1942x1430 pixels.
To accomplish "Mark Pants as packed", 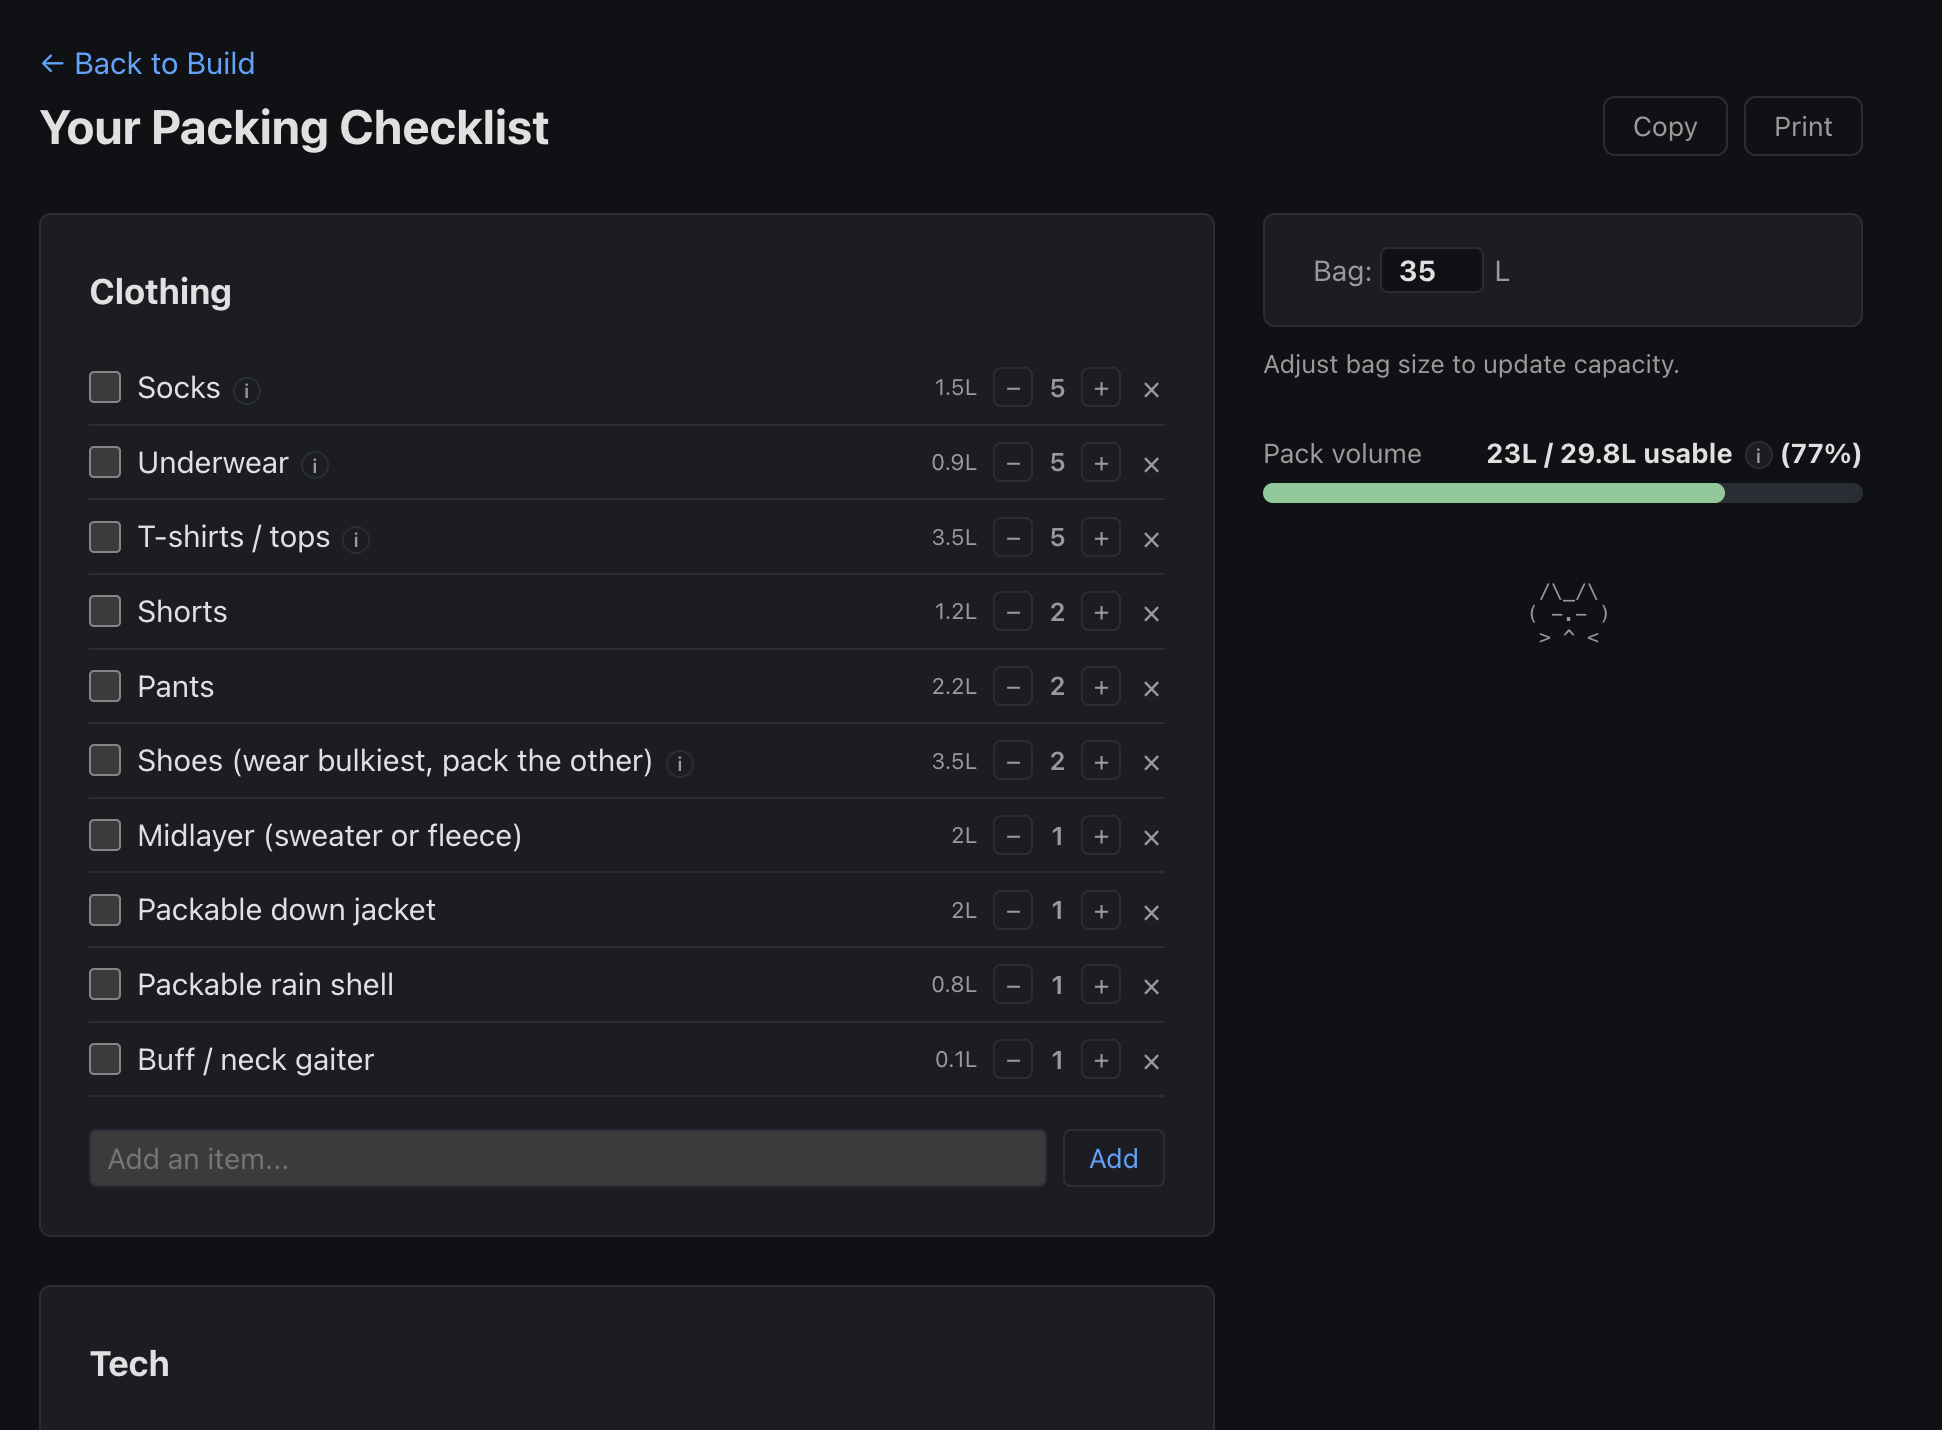I will tap(104, 686).
